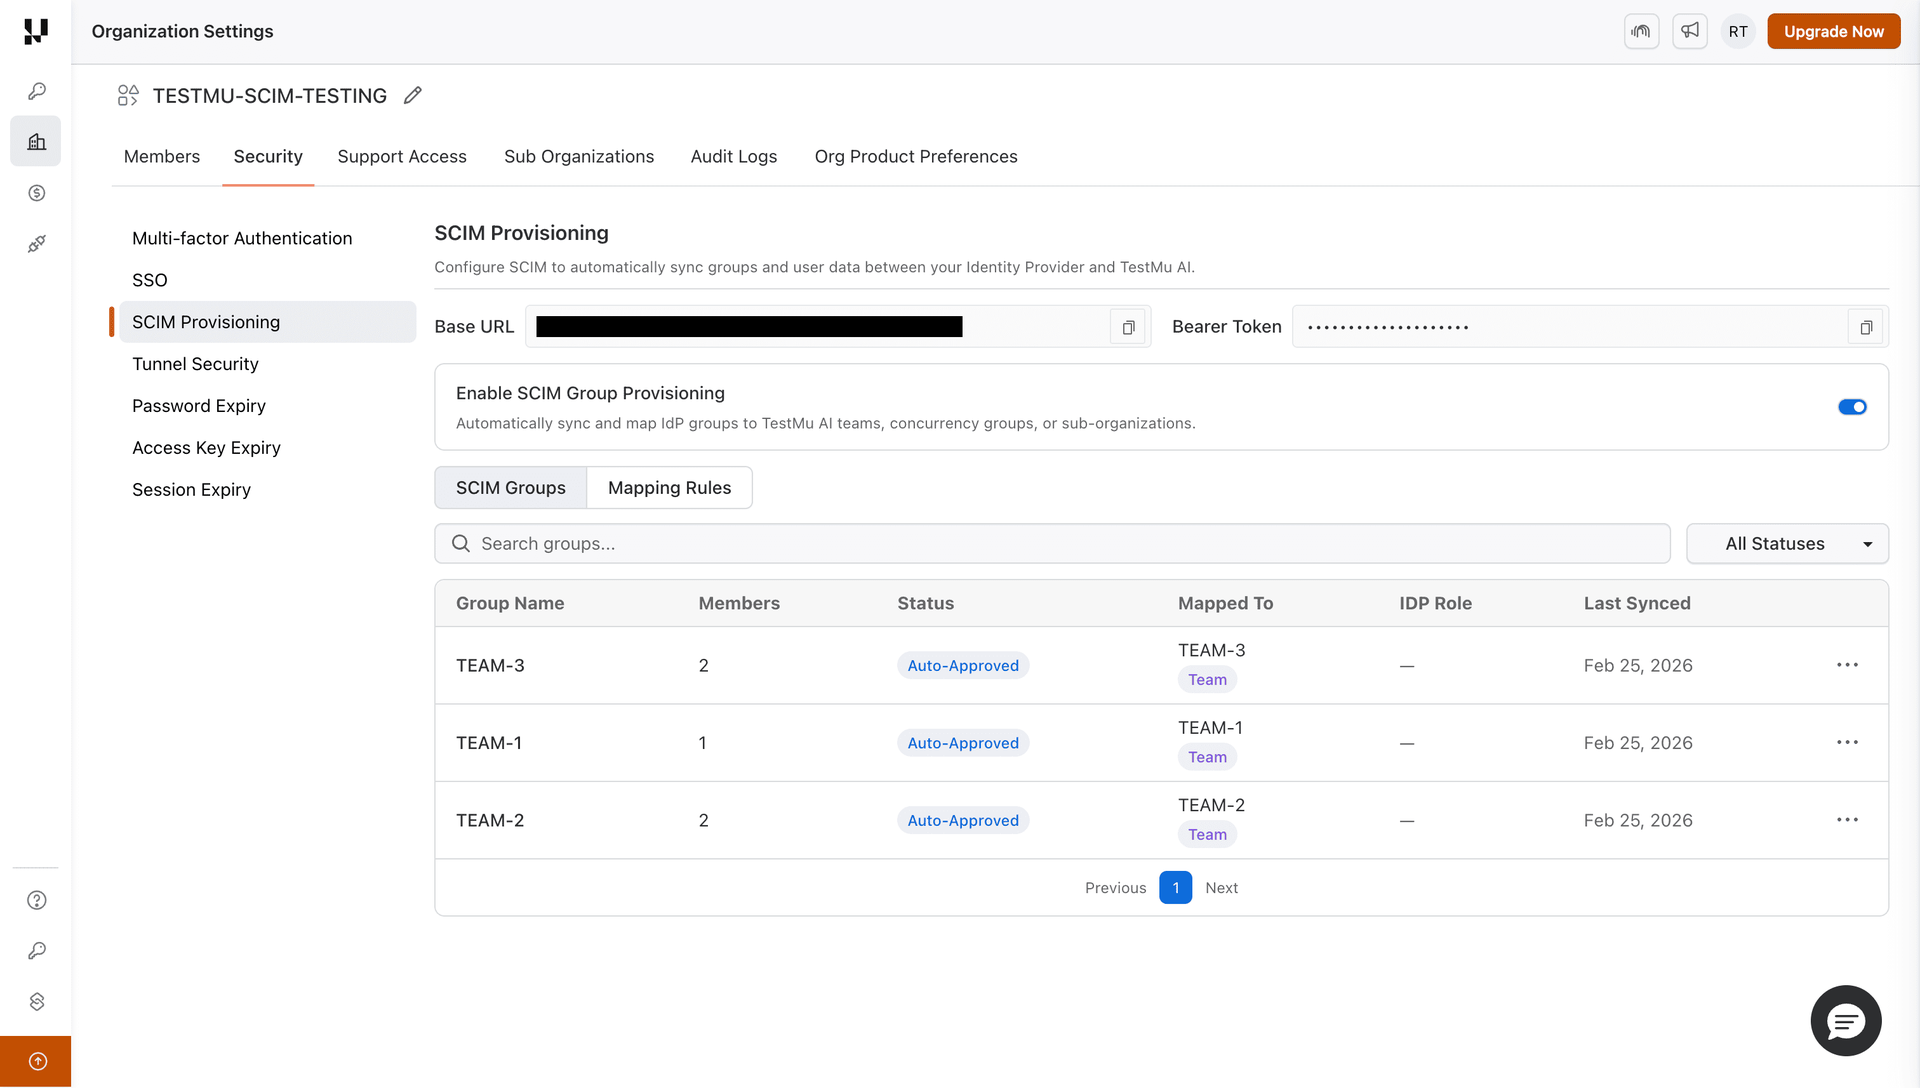Open the Audit Logs tab
The height and width of the screenshot is (1088, 1920).
[x=733, y=157]
